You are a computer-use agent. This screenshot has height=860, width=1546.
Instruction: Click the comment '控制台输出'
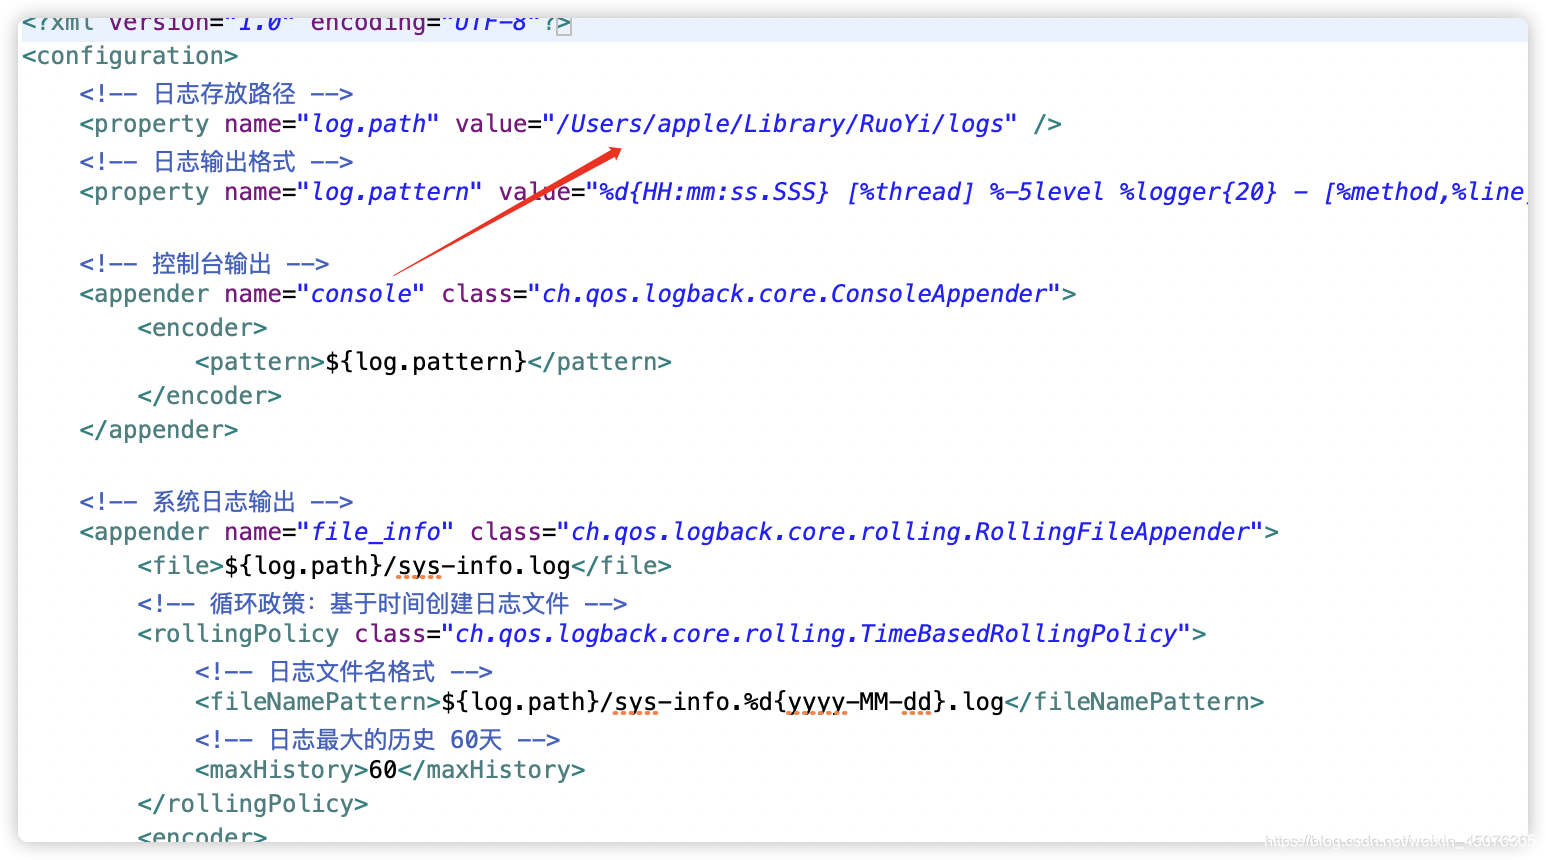[204, 264]
